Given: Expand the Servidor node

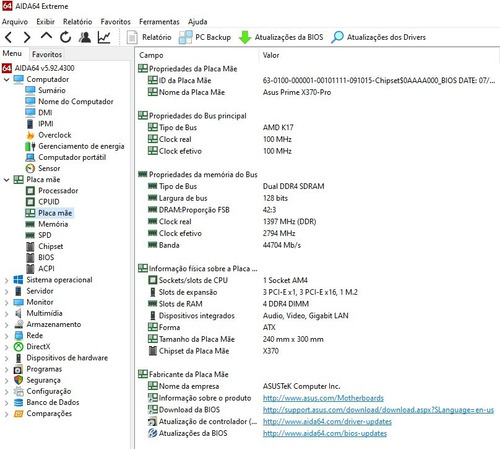Looking at the screenshot, I should pyautogui.click(x=6, y=291).
